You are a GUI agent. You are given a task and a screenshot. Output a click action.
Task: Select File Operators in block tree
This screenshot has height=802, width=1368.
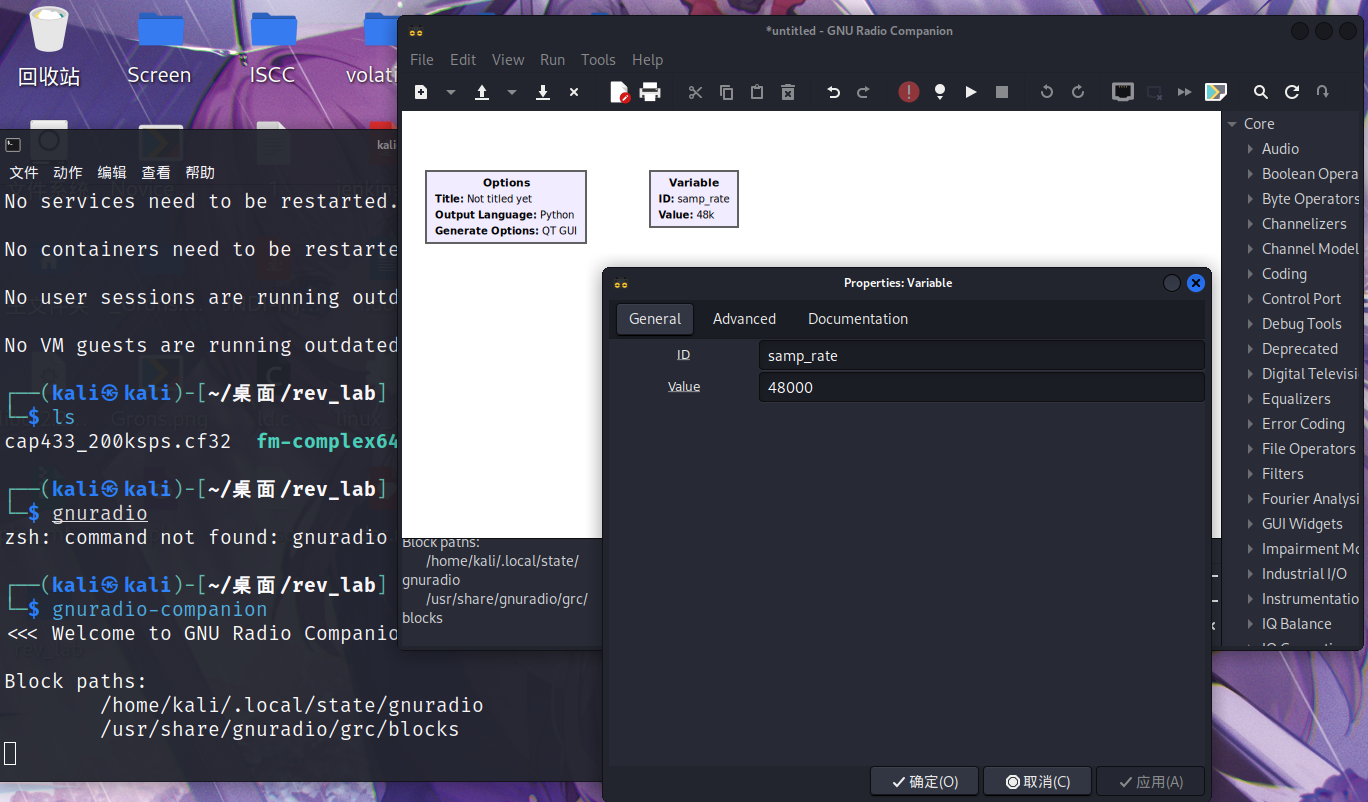coord(1309,449)
